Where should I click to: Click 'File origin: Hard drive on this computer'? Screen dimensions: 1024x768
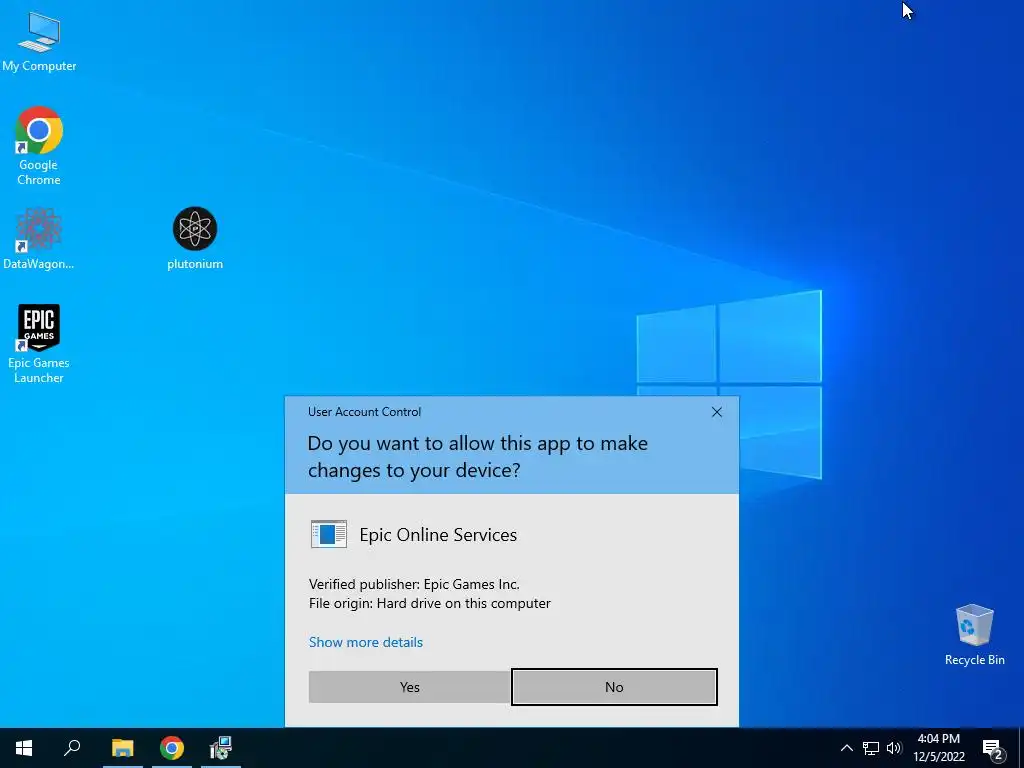430,603
